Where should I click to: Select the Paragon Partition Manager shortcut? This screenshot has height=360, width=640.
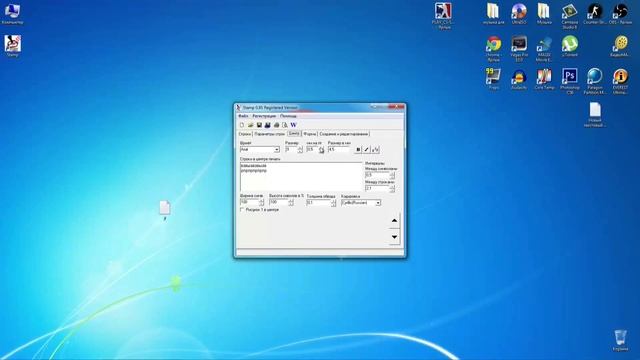(x=595, y=81)
